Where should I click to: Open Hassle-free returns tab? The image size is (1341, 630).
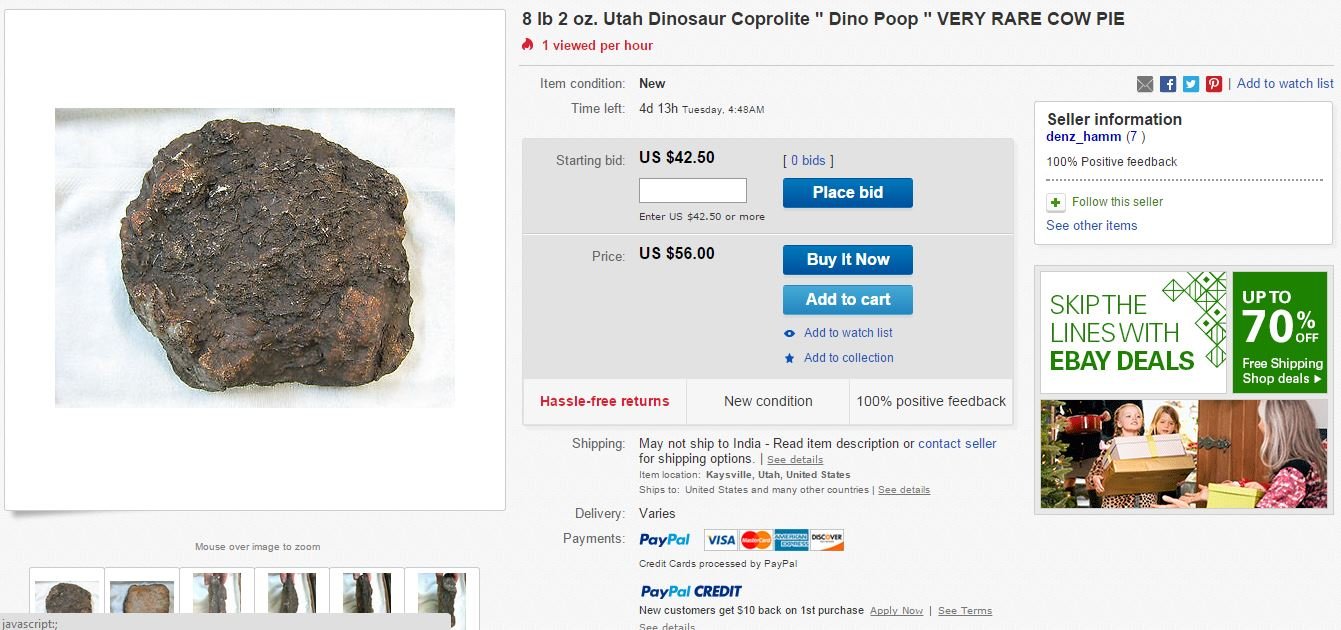(x=605, y=402)
